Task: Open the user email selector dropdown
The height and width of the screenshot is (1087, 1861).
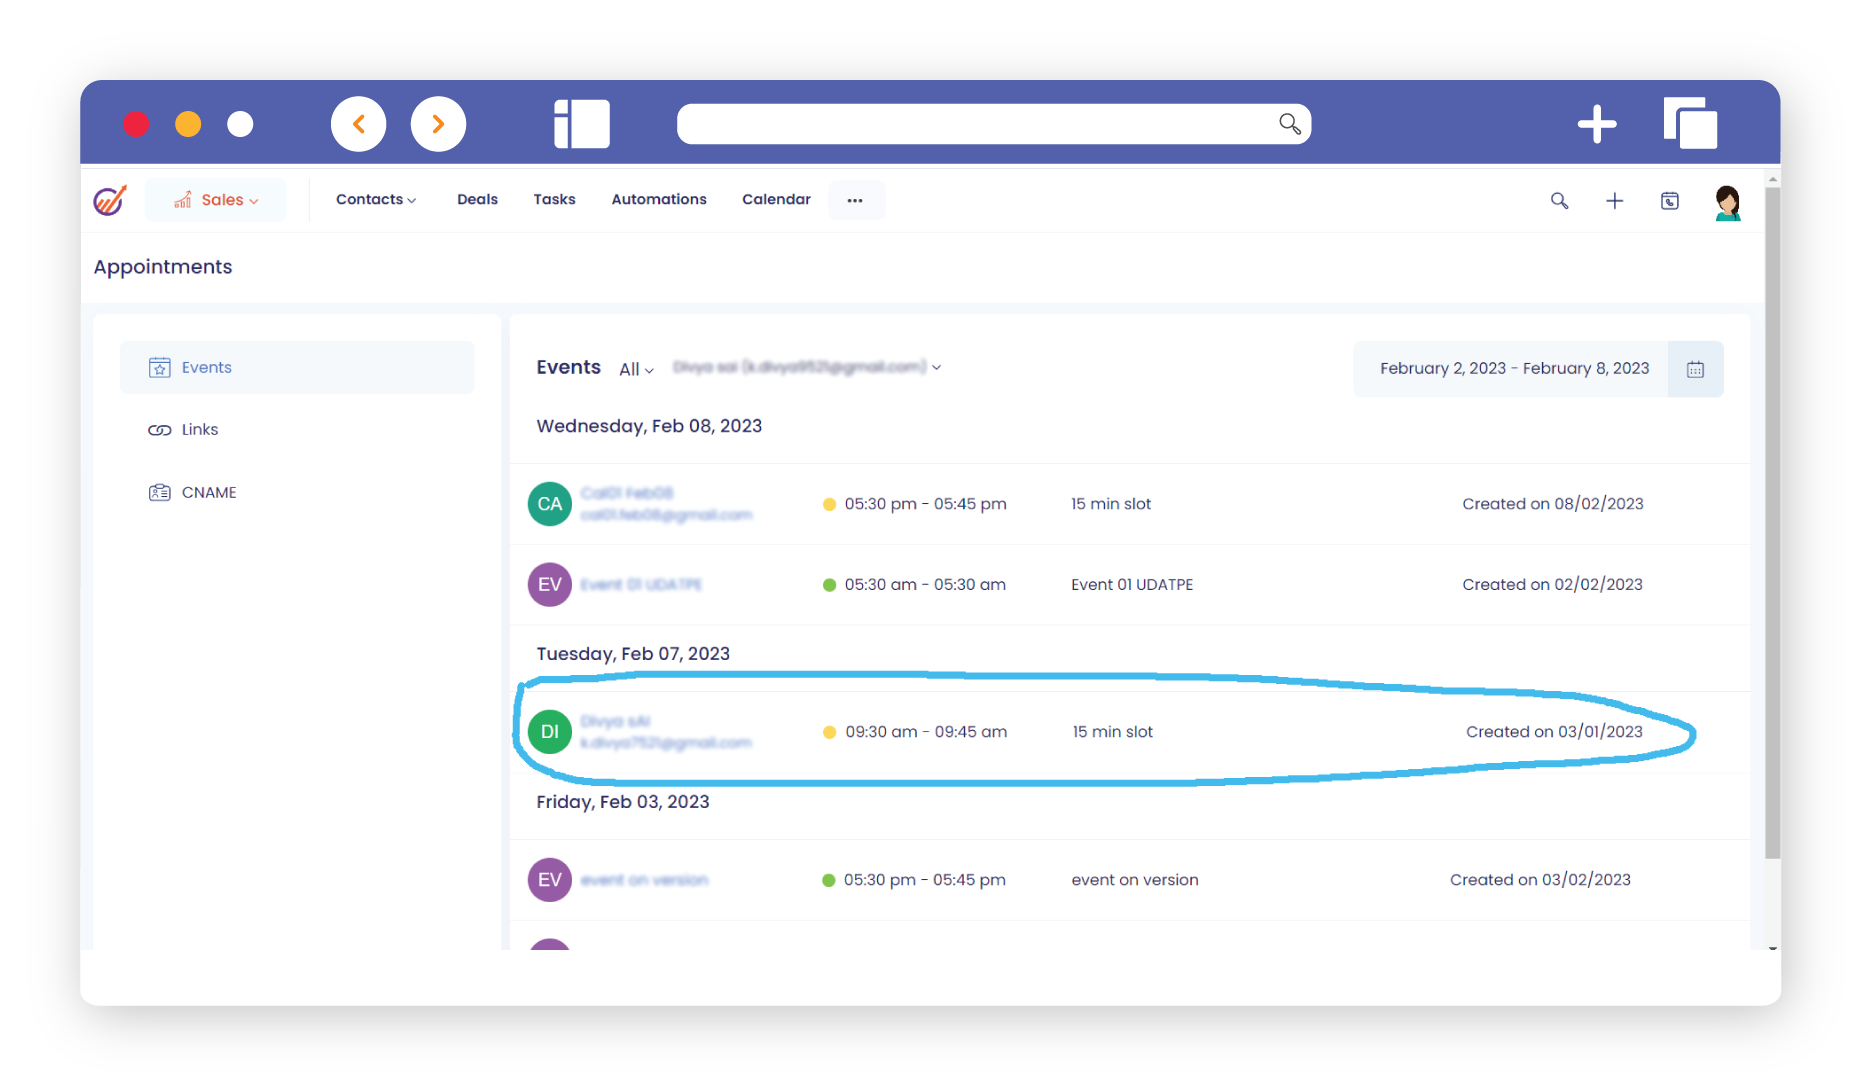Action: click(806, 367)
